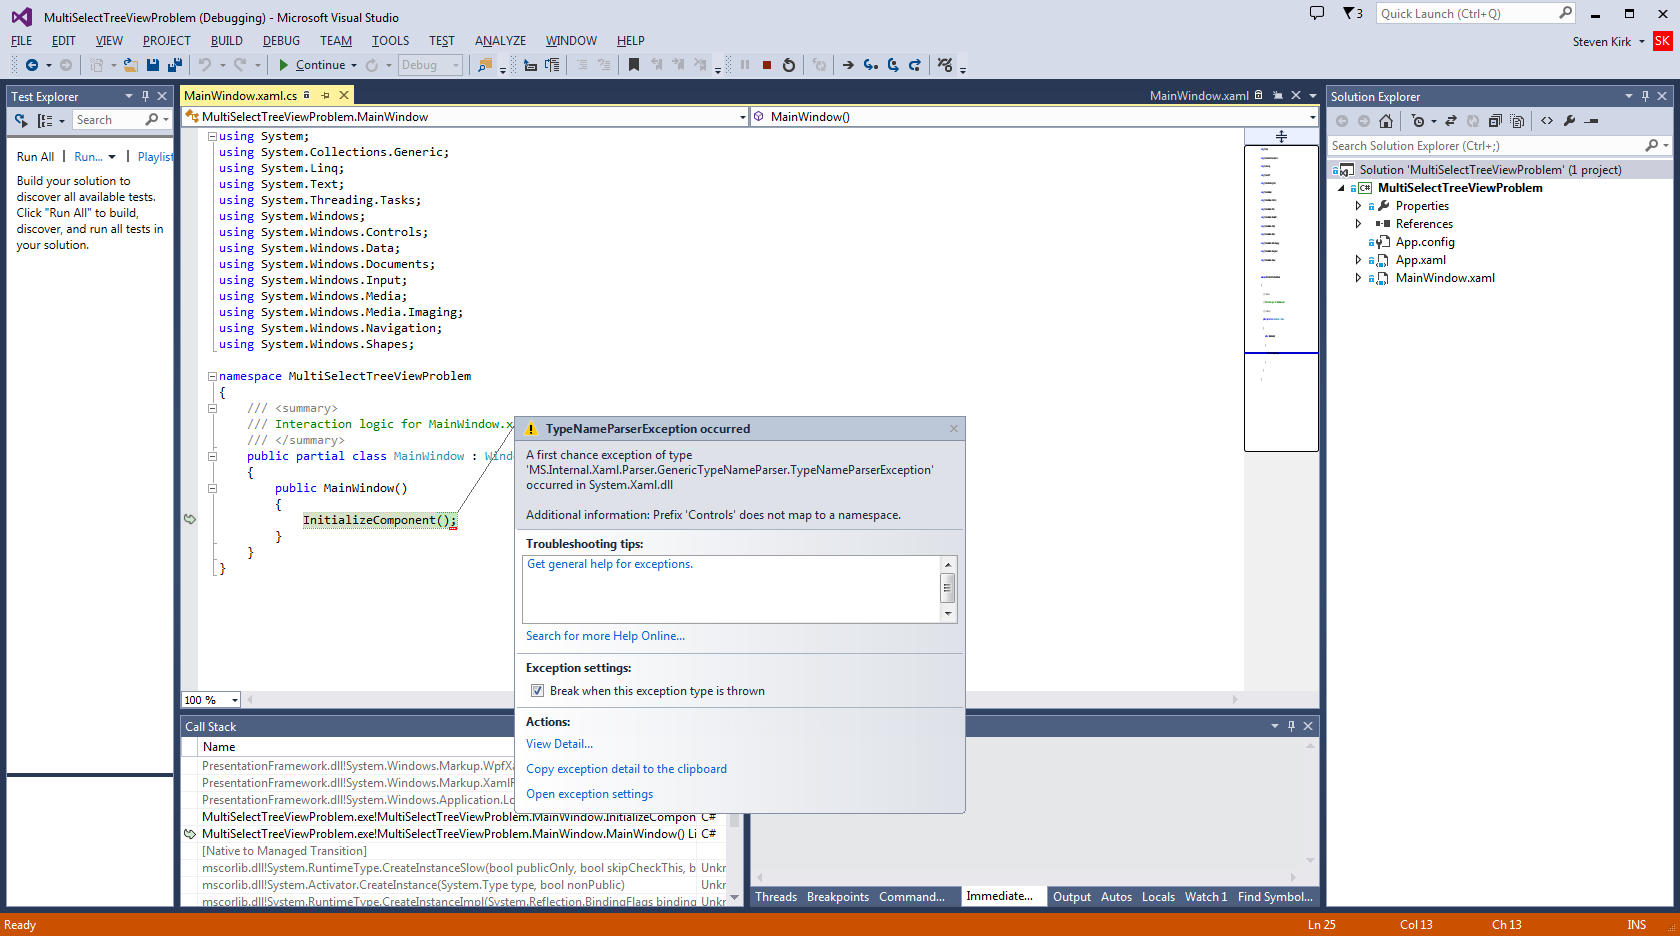The width and height of the screenshot is (1680, 936).
Task: Click the Find in Files toolbar icon
Action: tap(485, 65)
